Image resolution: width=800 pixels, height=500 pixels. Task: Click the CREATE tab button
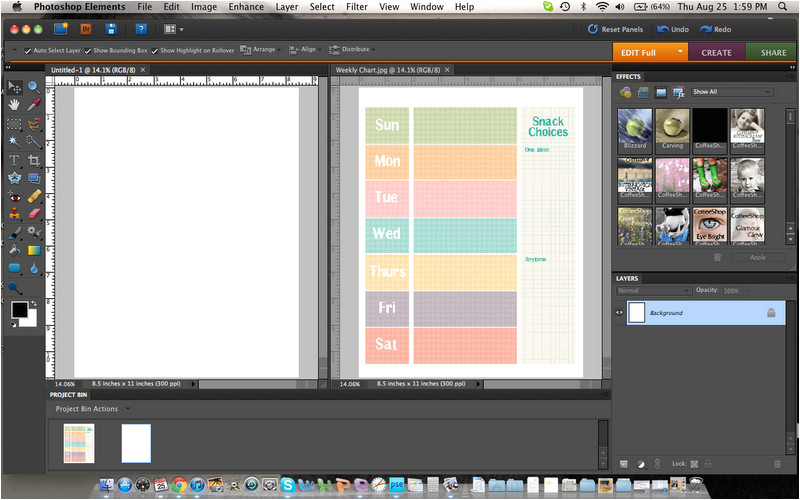click(x=716, y=53)
